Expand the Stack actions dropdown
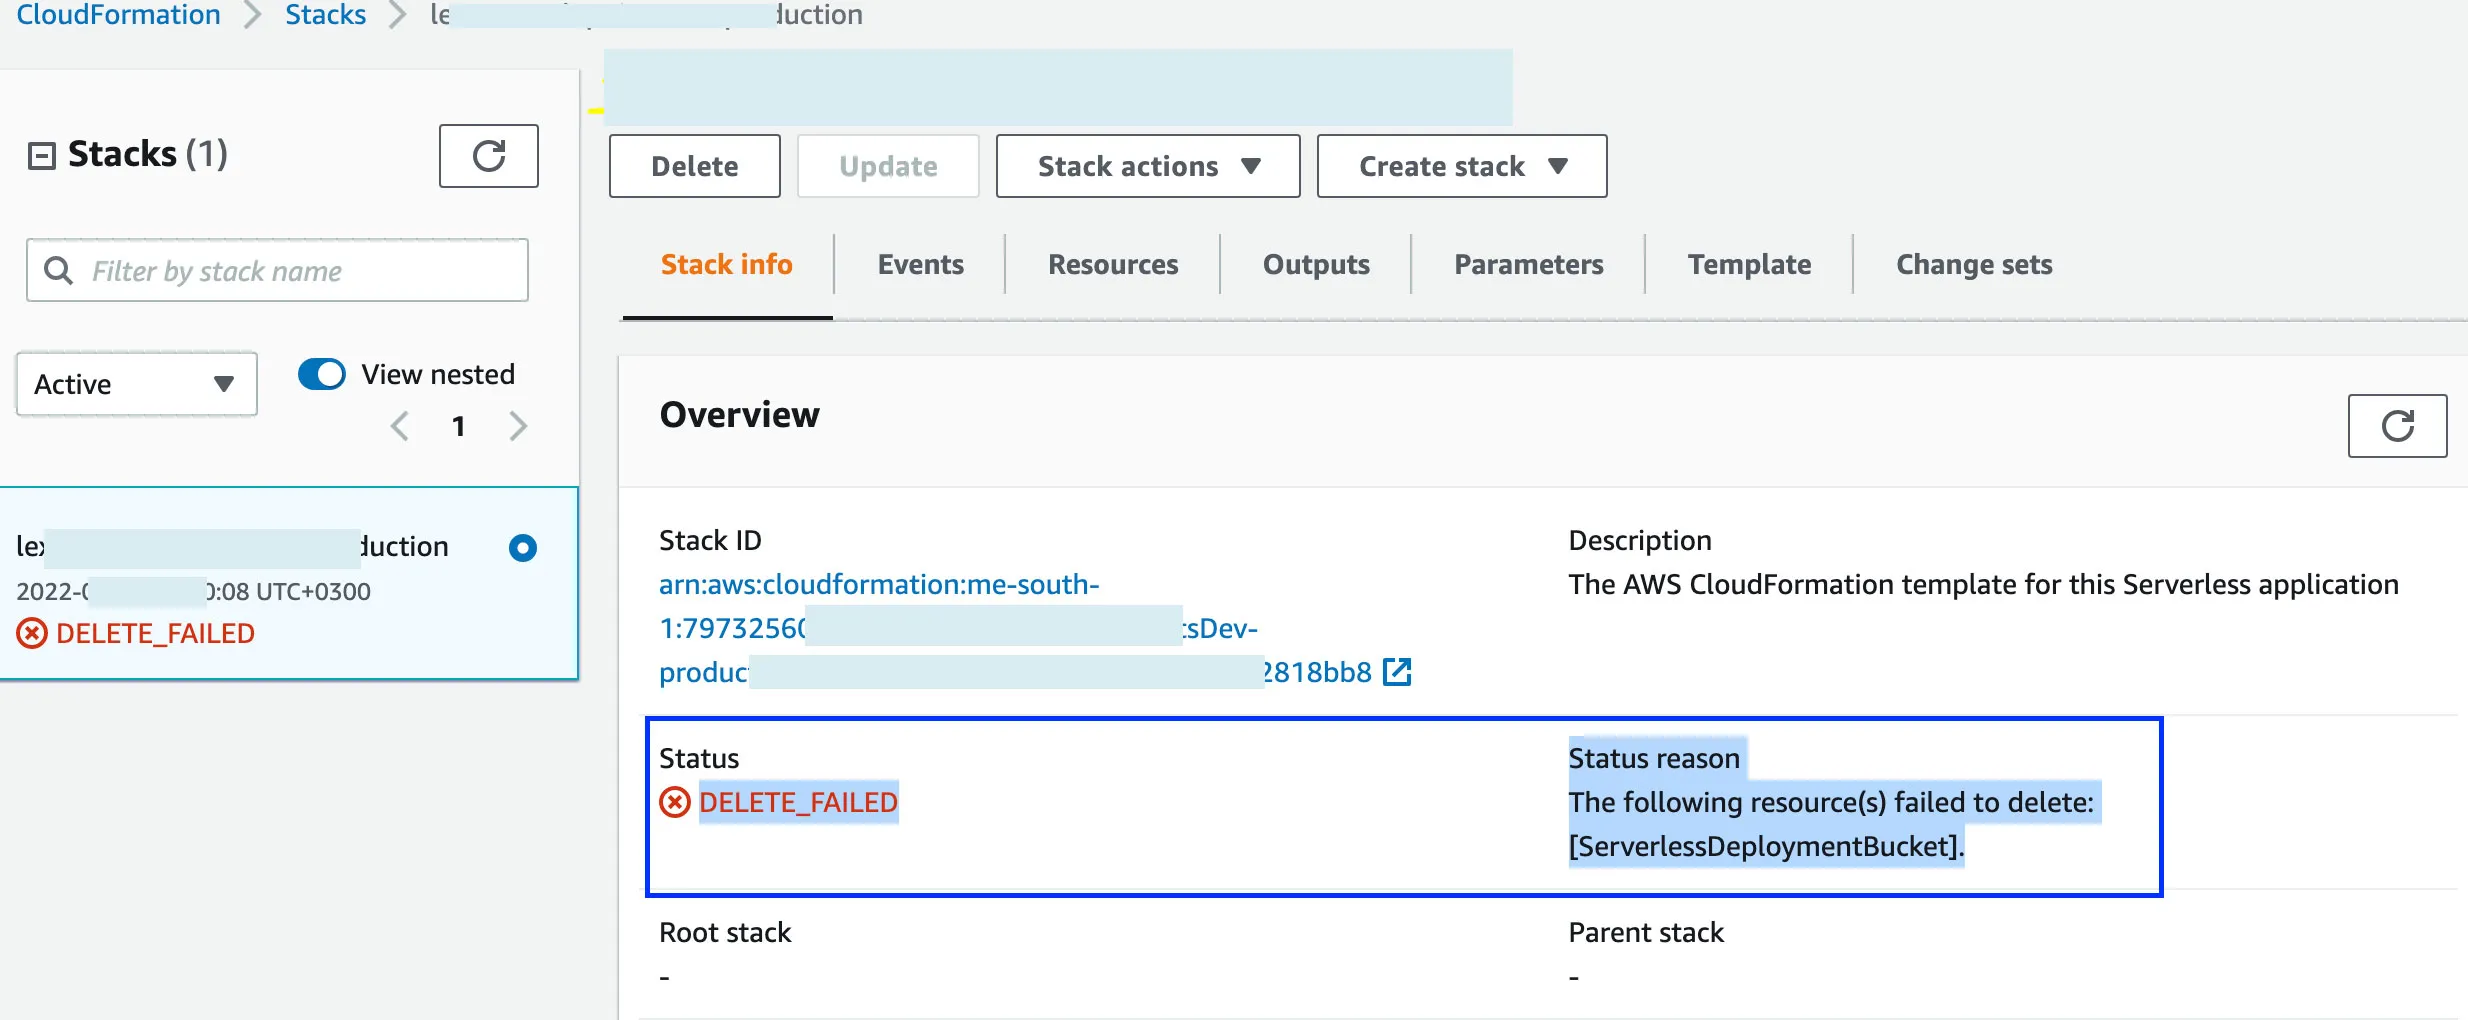Image resolution: width=2468 pixels, height=1020 pixels. 1147,166
